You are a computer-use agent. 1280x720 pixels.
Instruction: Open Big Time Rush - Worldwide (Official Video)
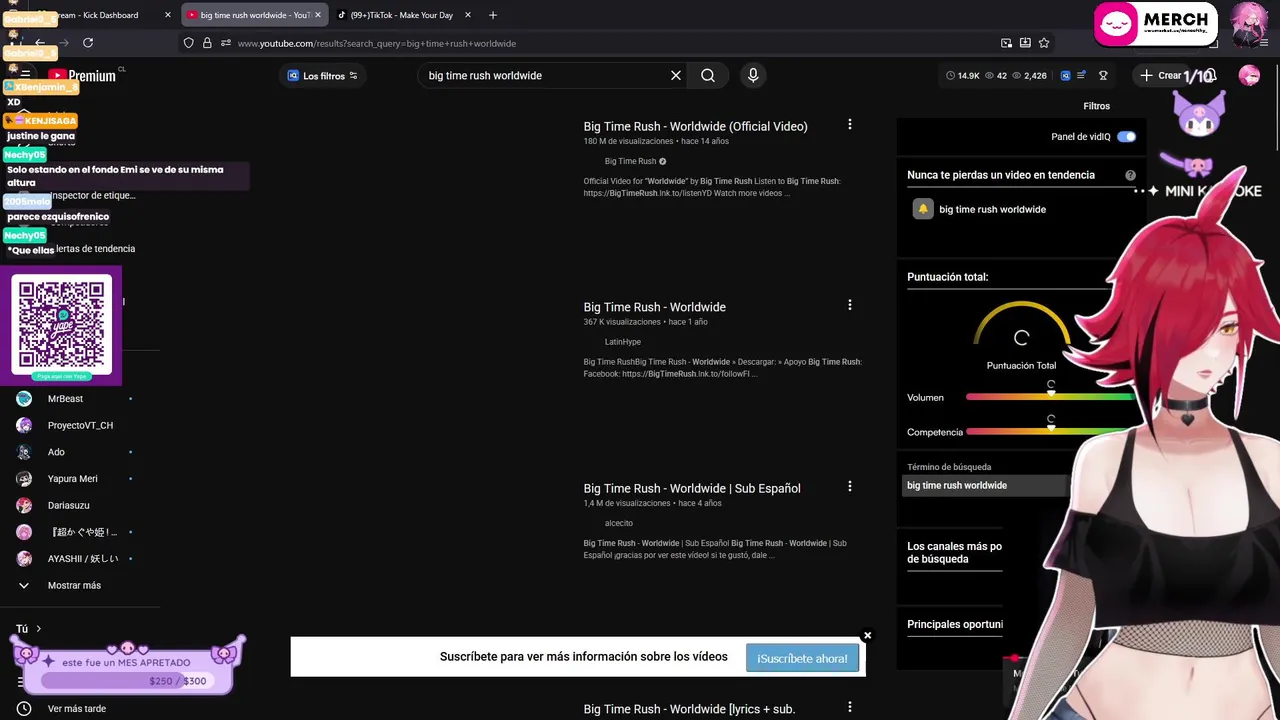(695, 127)
